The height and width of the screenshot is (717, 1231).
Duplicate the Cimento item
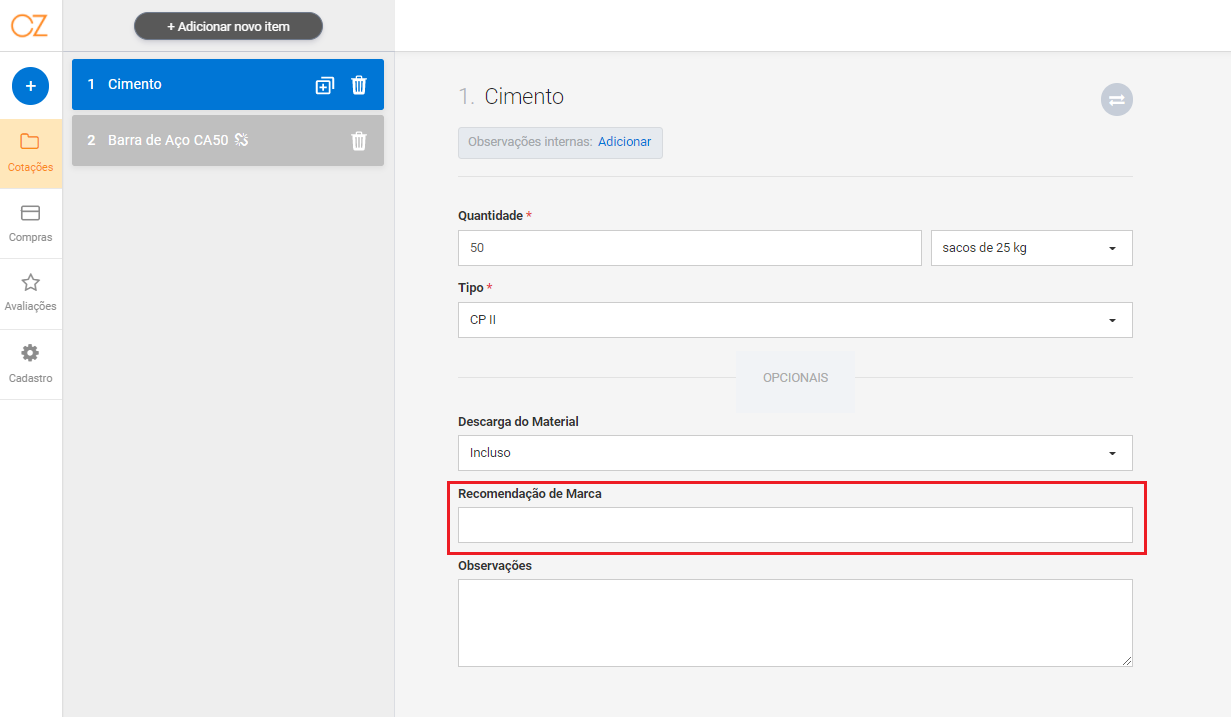point(324,85)
